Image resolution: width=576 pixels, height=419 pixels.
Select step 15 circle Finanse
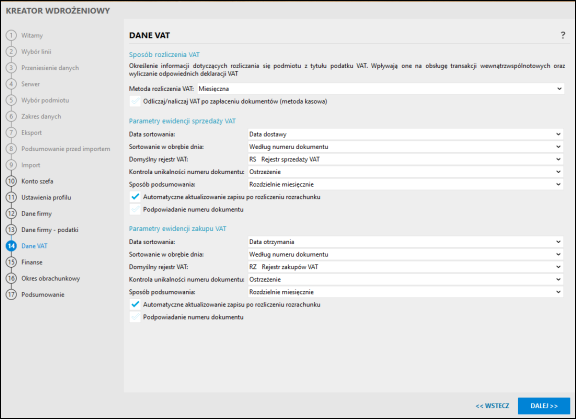[x=11, y=262]
